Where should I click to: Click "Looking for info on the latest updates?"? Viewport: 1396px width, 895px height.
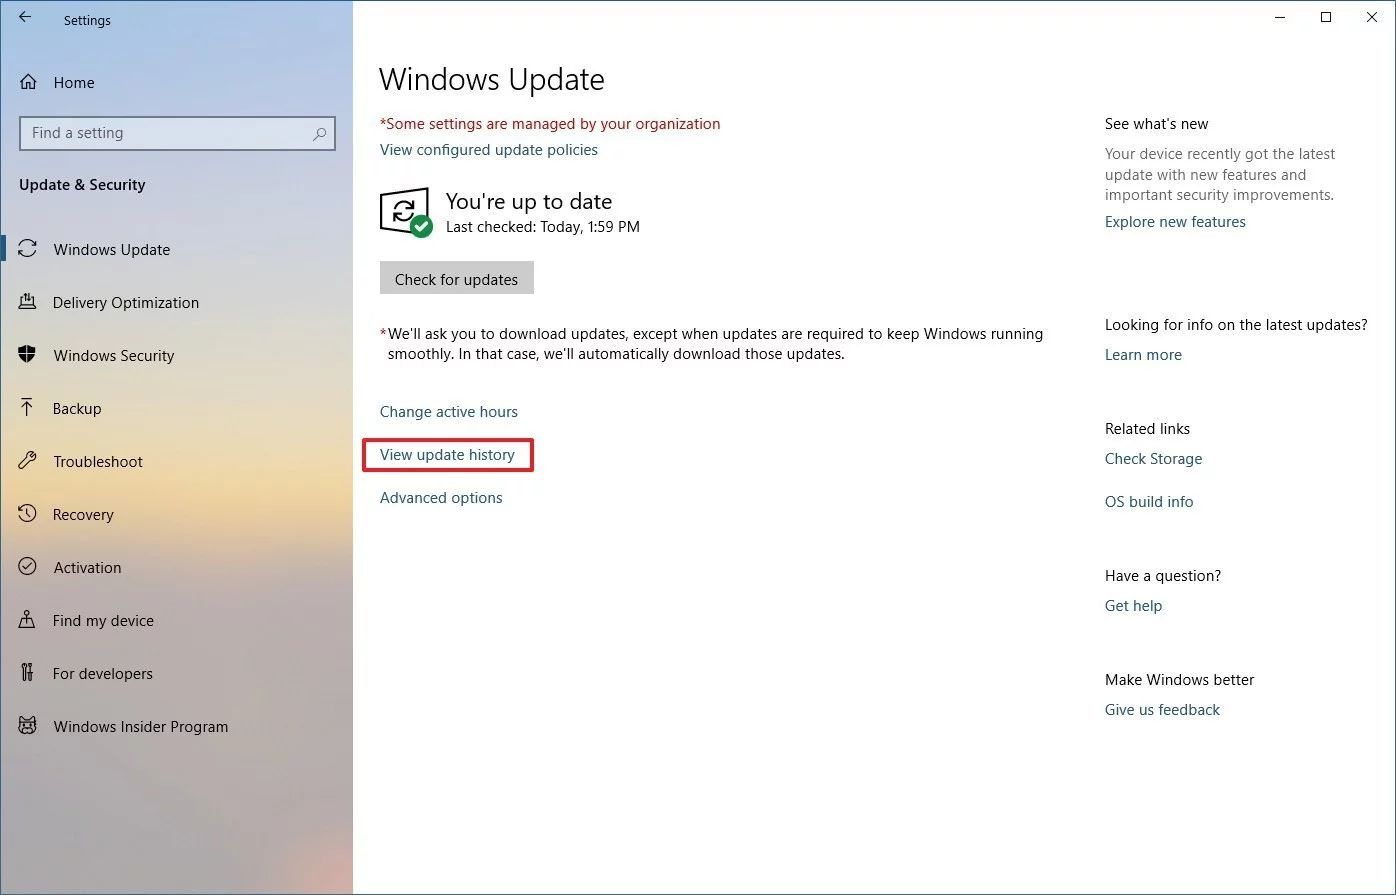[1236, 325]
